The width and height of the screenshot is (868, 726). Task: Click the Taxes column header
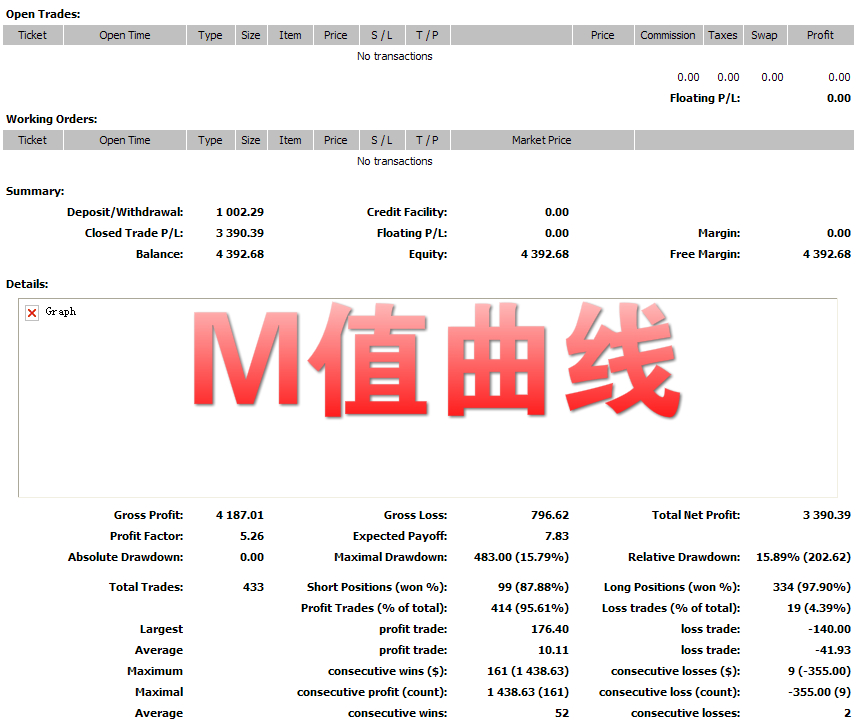coord(722,34)
